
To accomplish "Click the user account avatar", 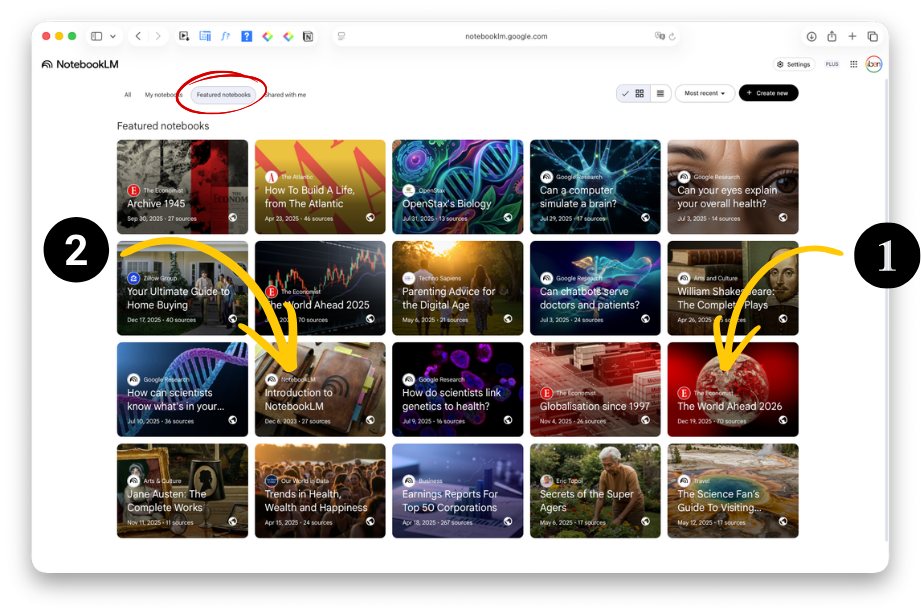I will pyautogui.click(x=873, y=64).
